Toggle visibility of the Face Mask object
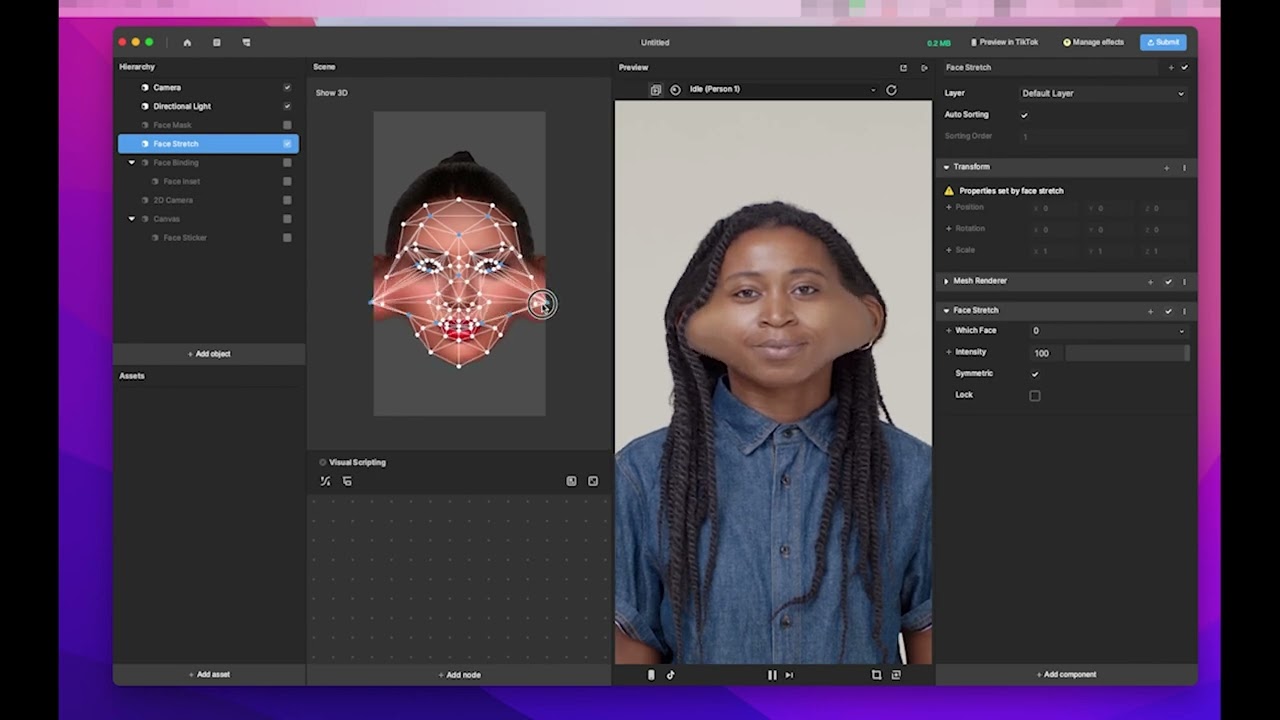This screenshot has height=720, width=1280. click(x=287, y=125)
